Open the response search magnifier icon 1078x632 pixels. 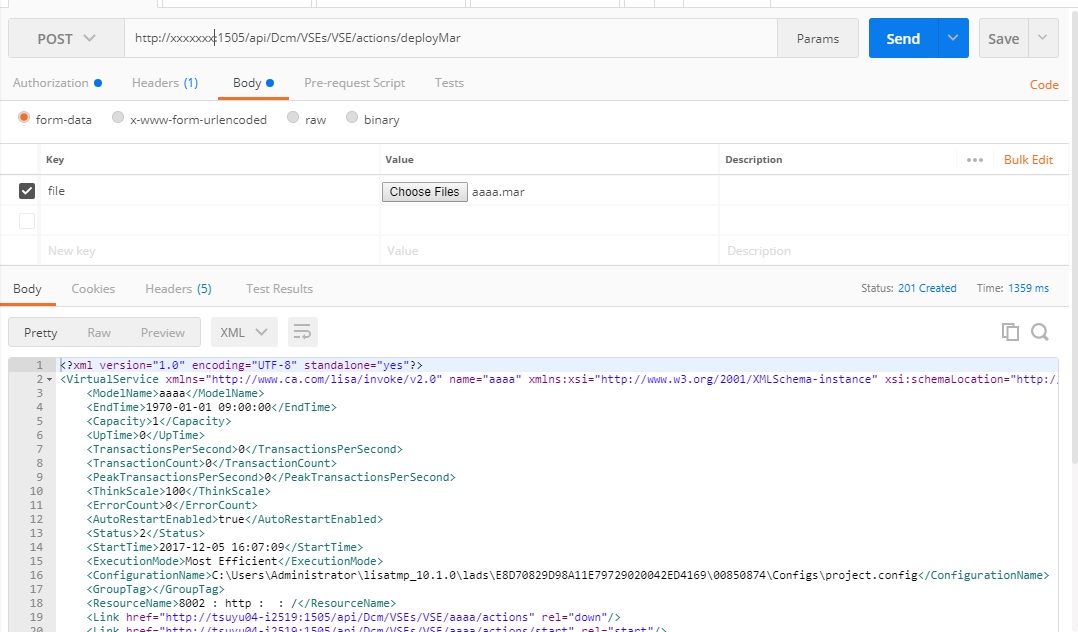(1040, 331)
